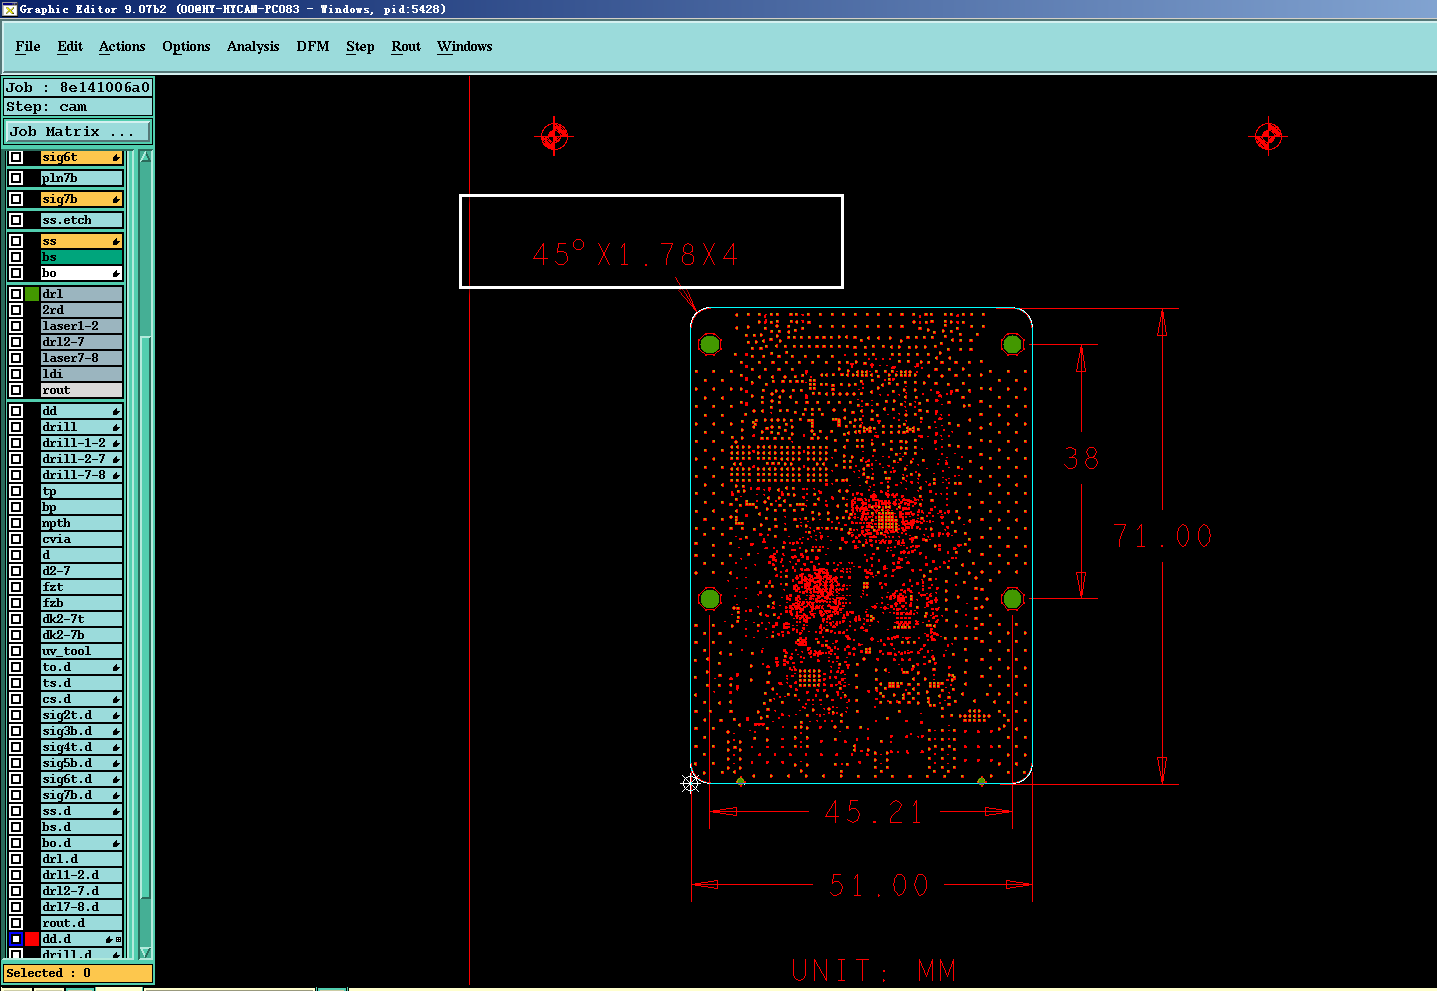Screen dimensions: 1437x991
Task: Click the feature marker icon on to.d layer
Action: (116, 668)
